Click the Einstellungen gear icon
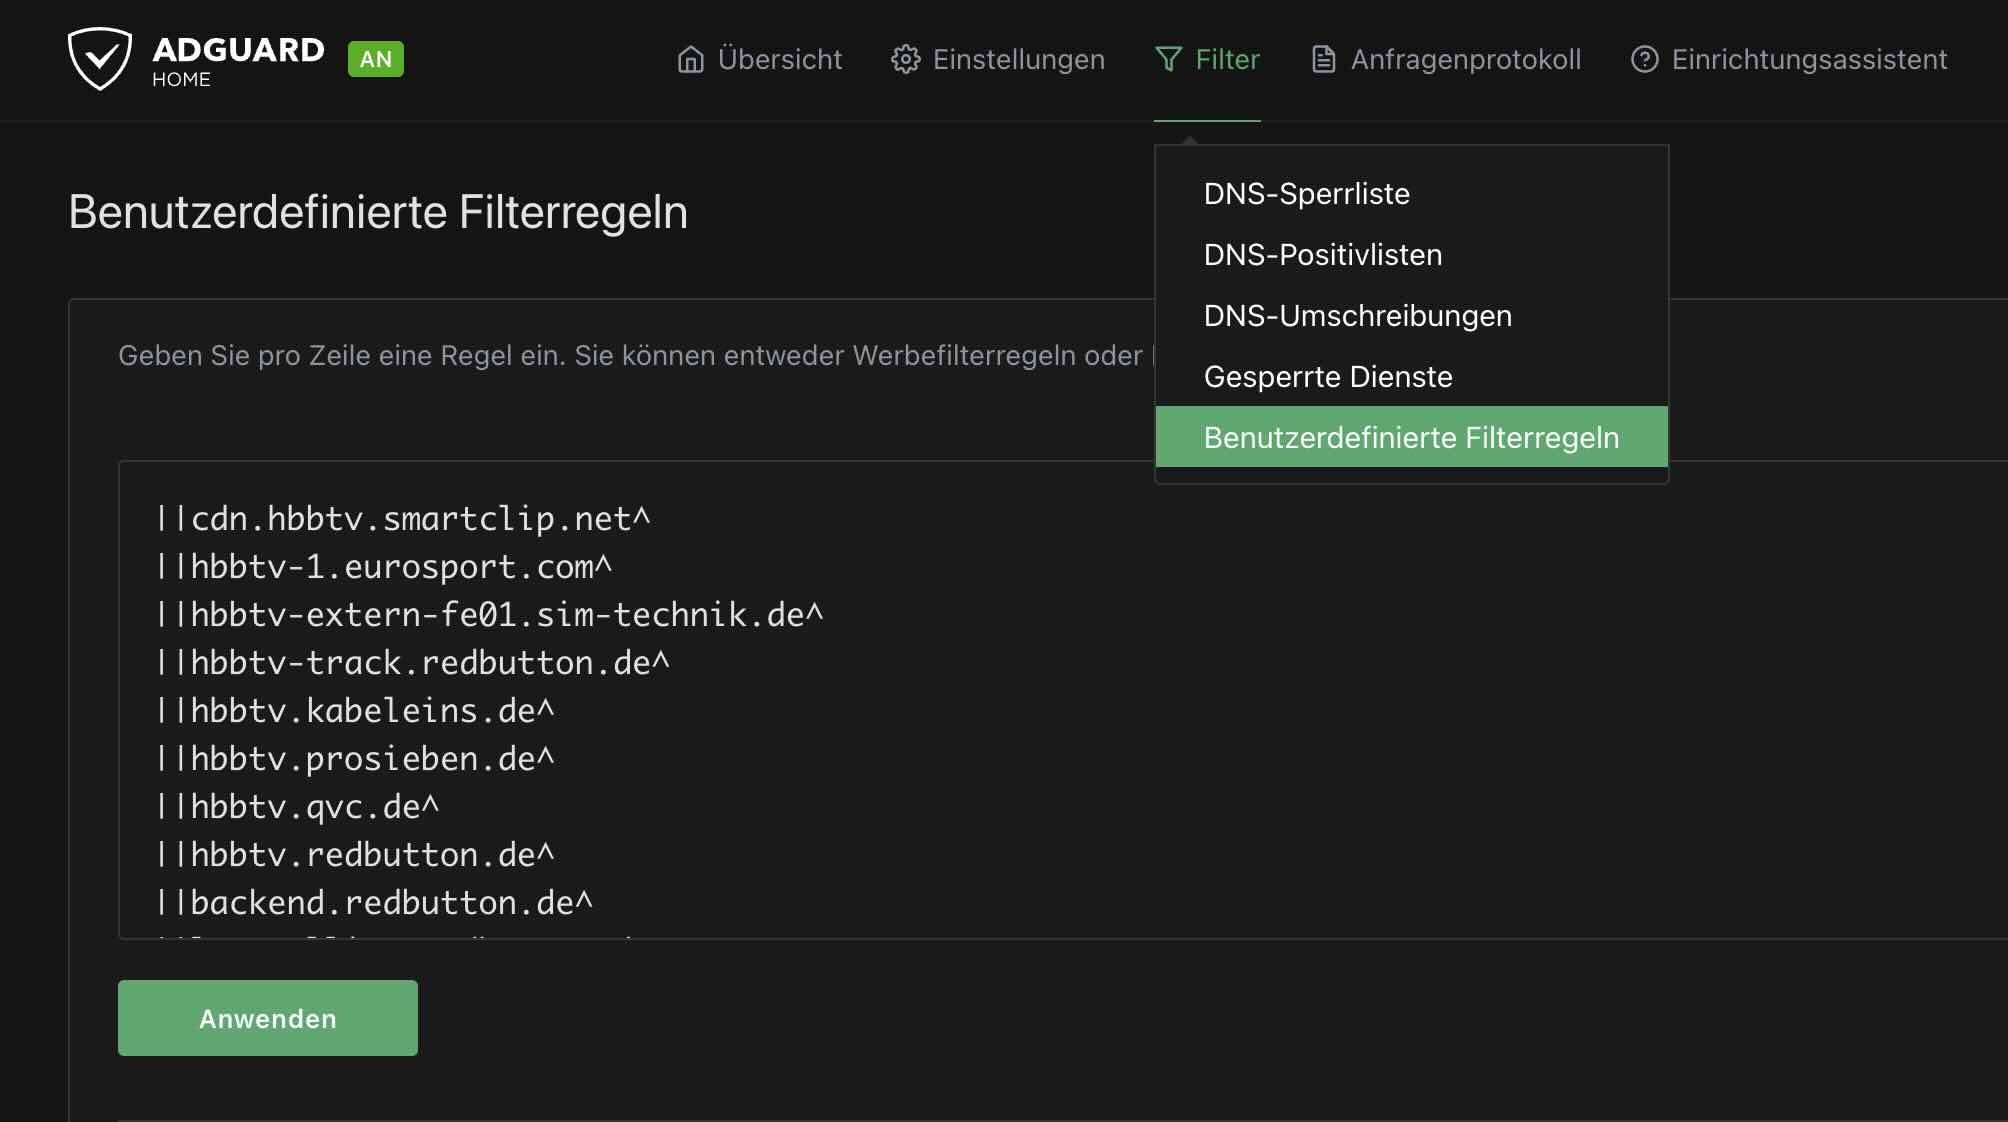 (x=906, y=60)
